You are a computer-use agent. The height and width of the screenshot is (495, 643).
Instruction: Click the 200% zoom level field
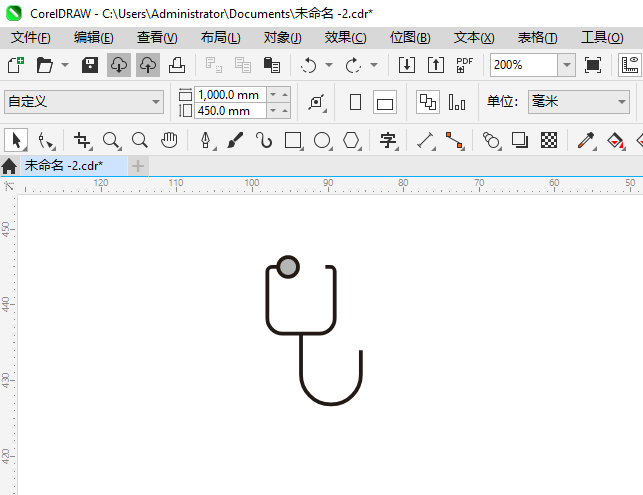tap(524, 65)
